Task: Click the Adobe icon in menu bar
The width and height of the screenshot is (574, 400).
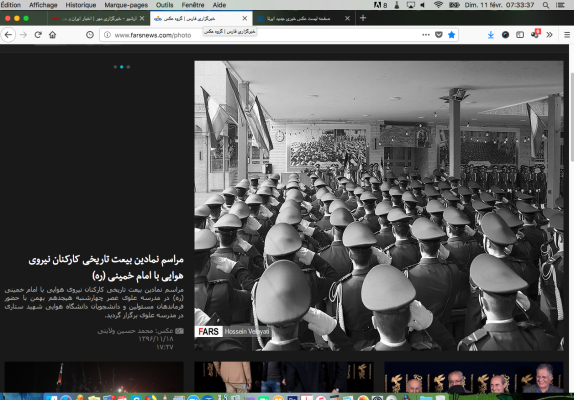Action: coord(380,5)
